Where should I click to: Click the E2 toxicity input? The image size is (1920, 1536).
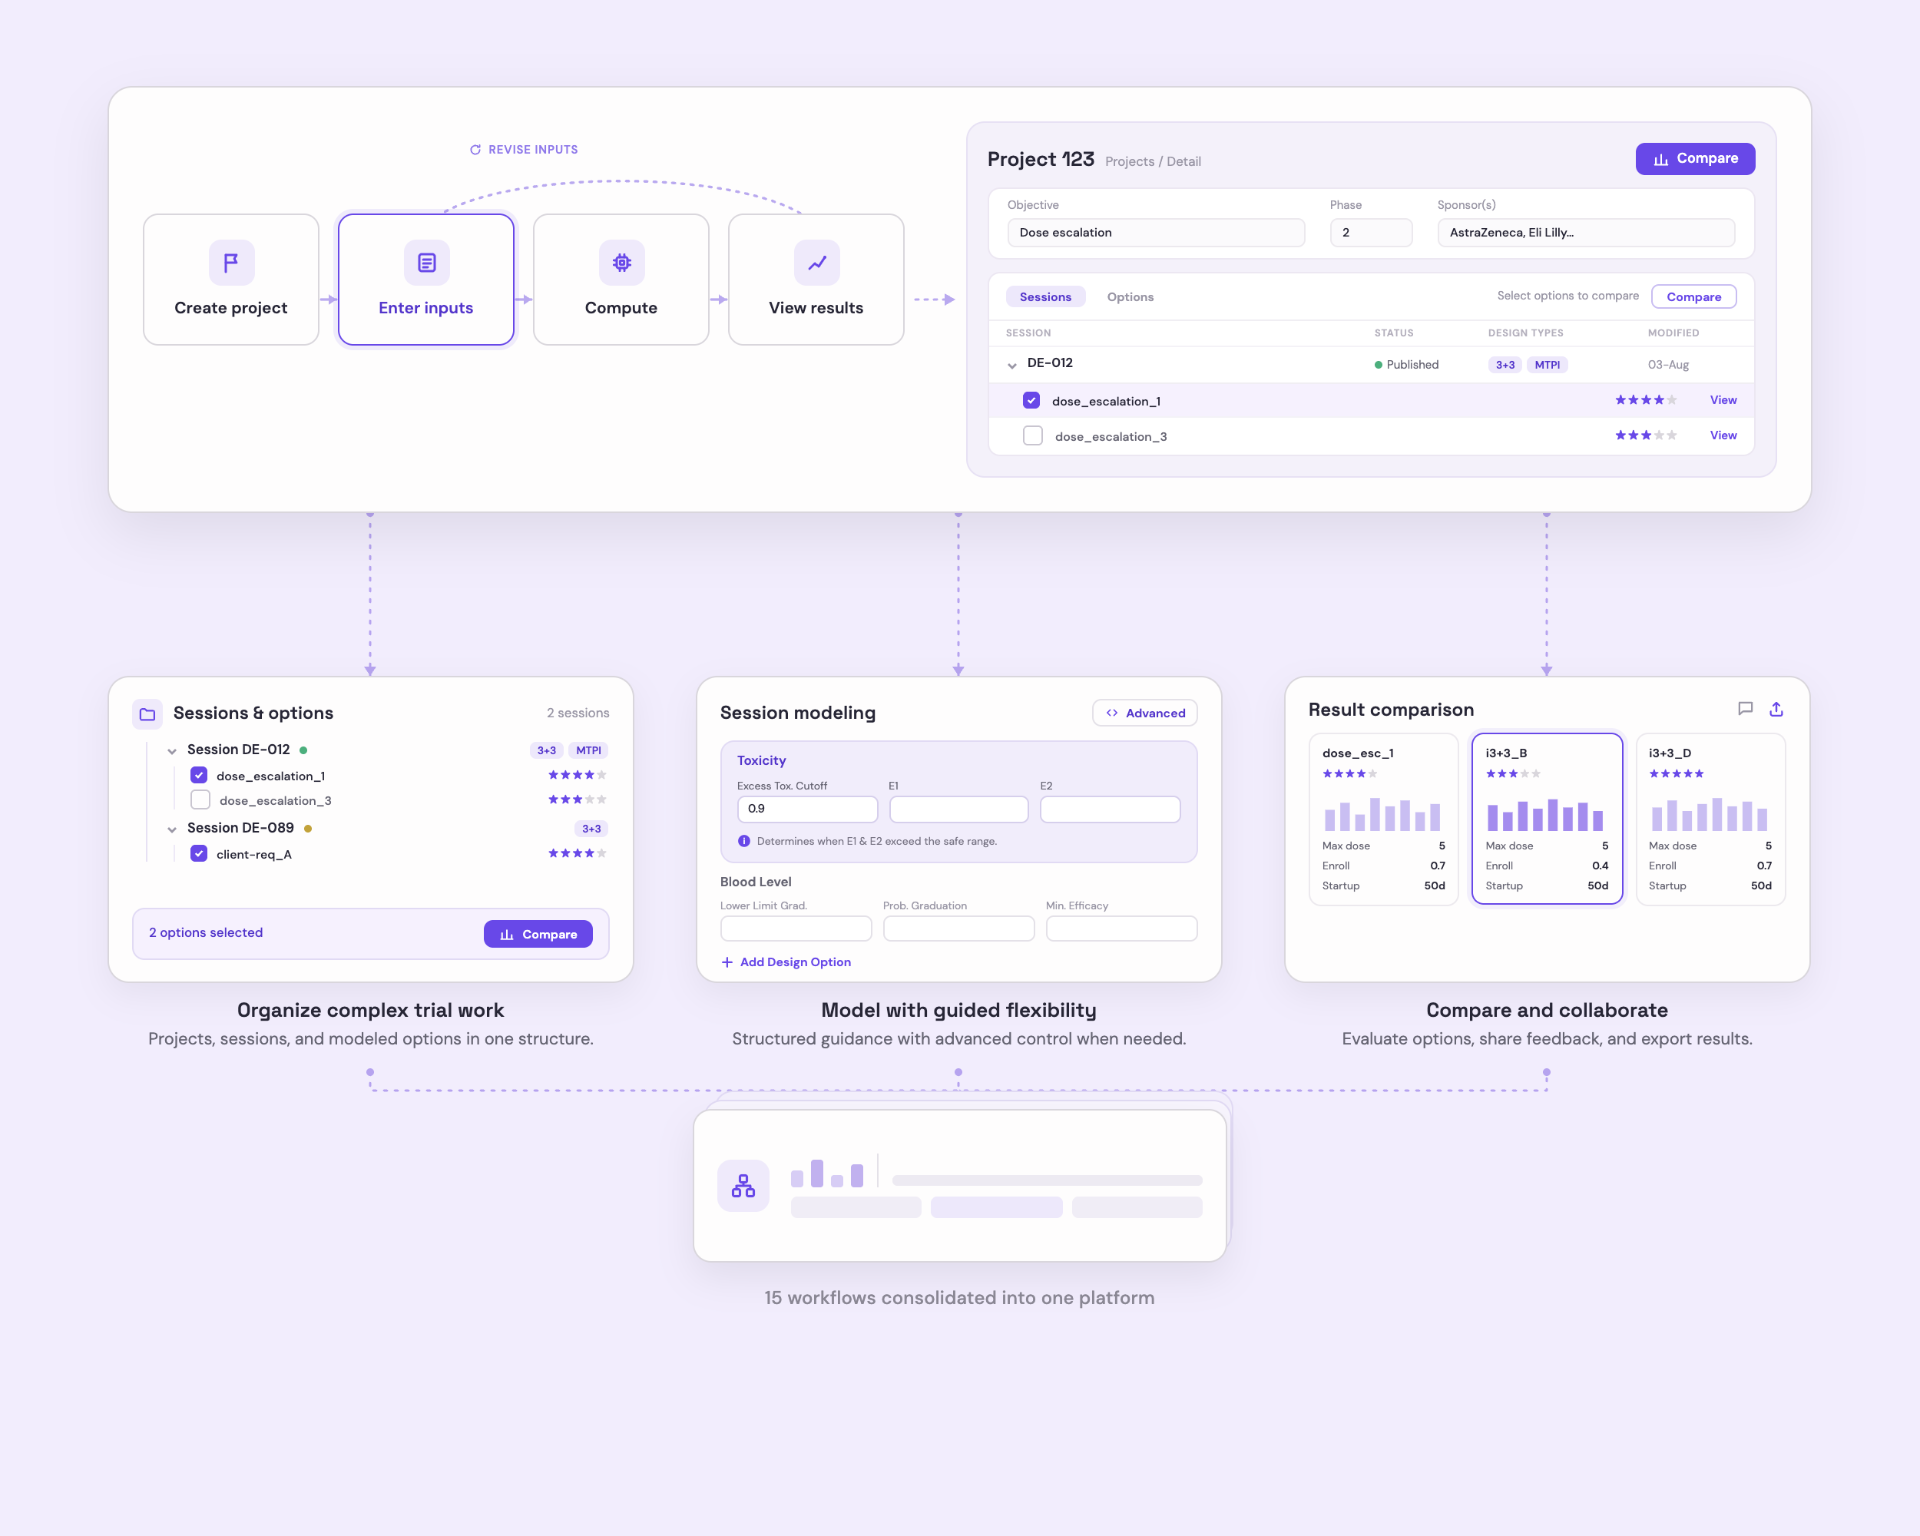coord(1110,809)
